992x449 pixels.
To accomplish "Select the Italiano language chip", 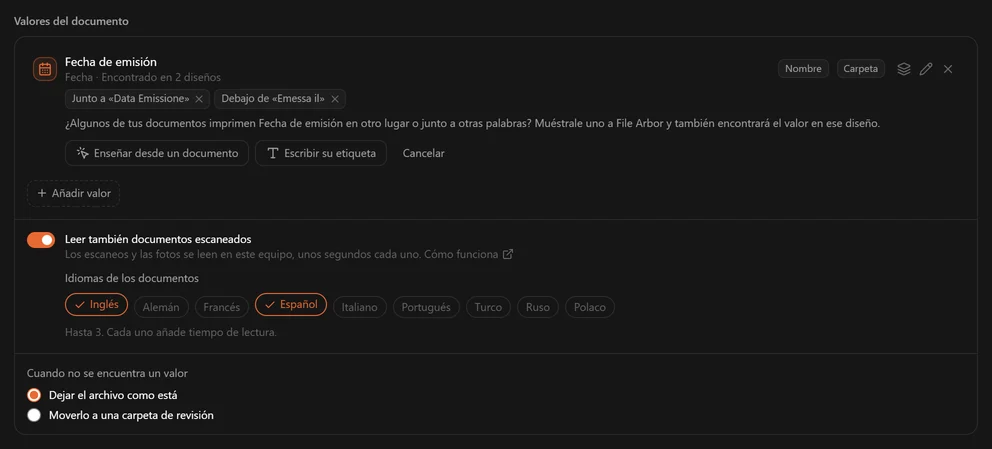I will click(x=359, y=307).
